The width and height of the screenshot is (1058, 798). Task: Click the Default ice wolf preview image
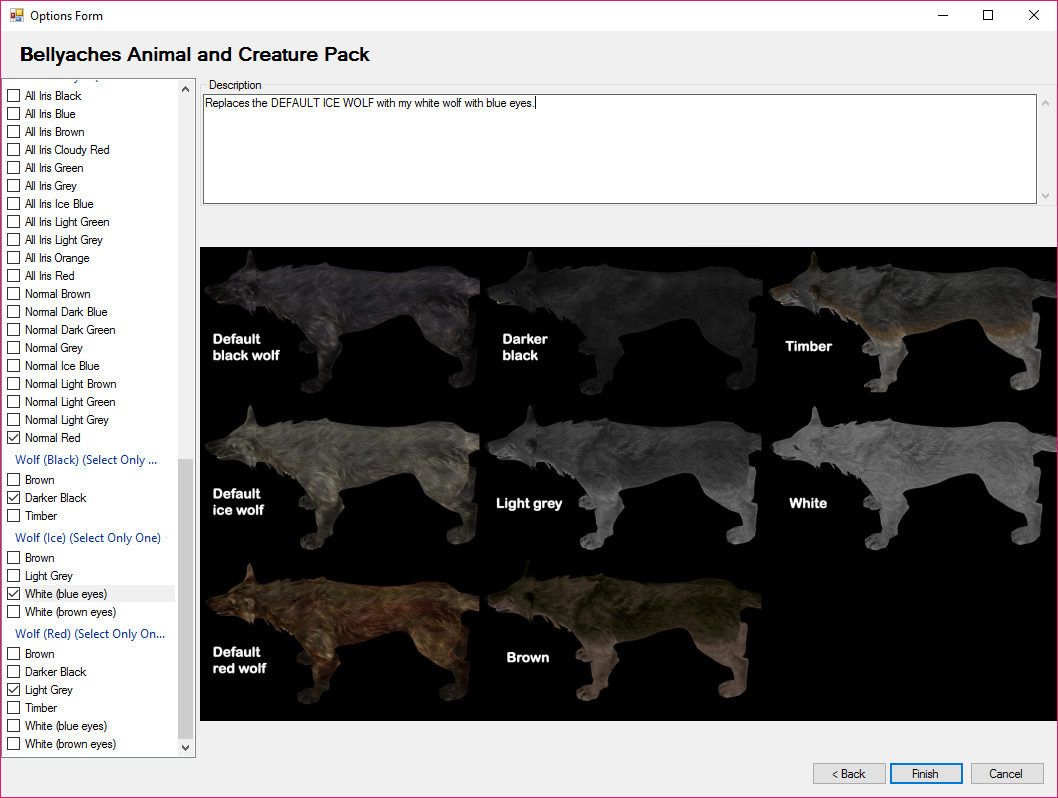(x=341, y=478)
